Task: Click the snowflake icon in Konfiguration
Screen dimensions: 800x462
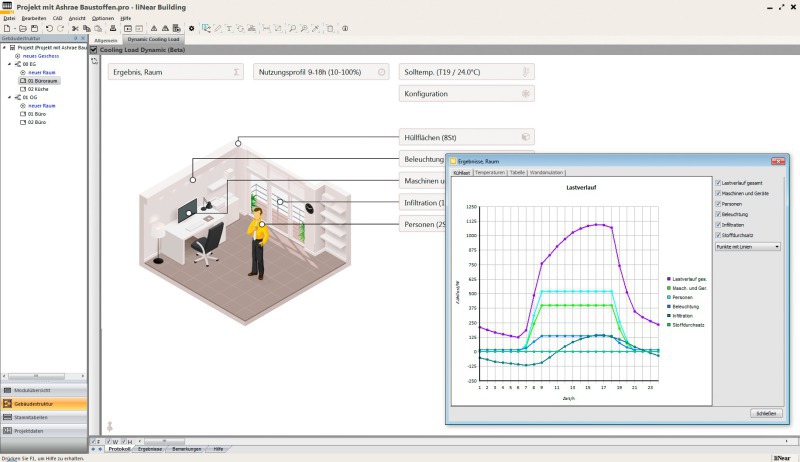Action: click(526, 94)
